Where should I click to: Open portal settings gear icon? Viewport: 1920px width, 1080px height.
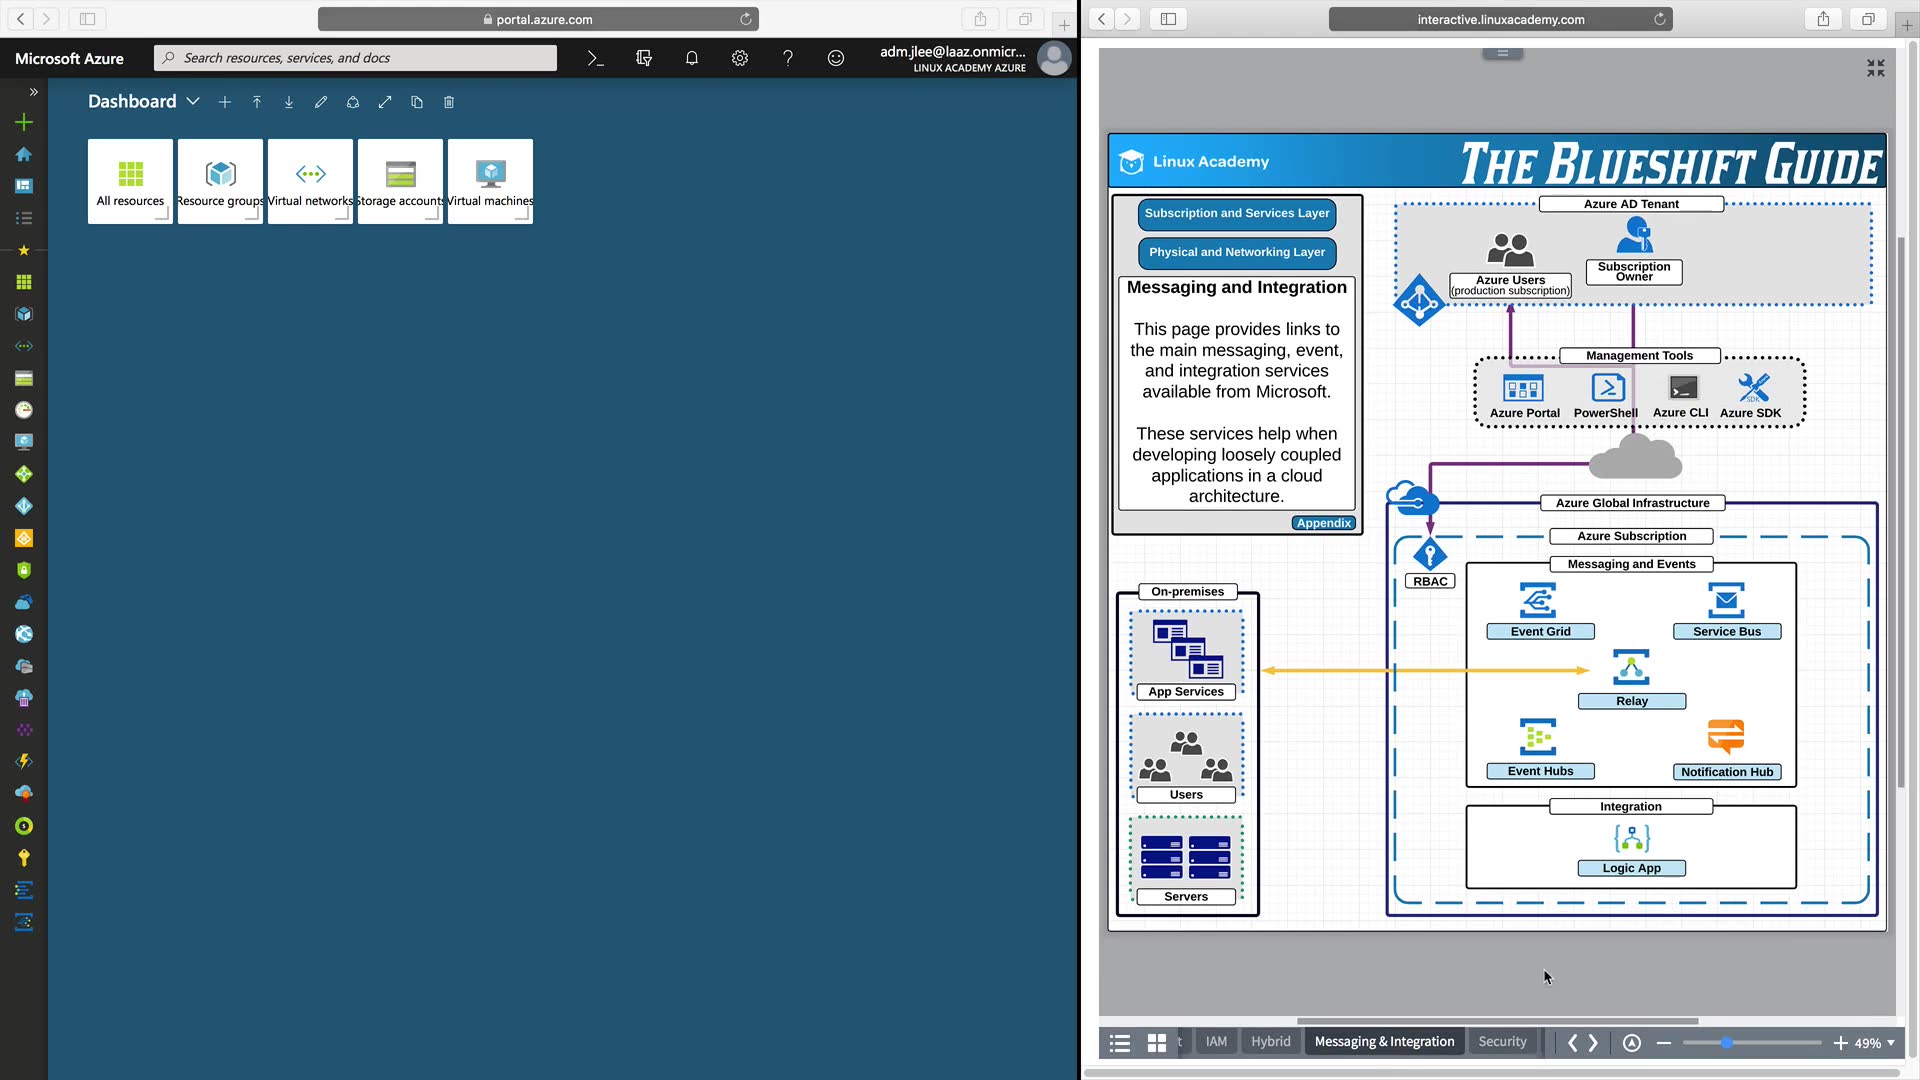point(739,58)
